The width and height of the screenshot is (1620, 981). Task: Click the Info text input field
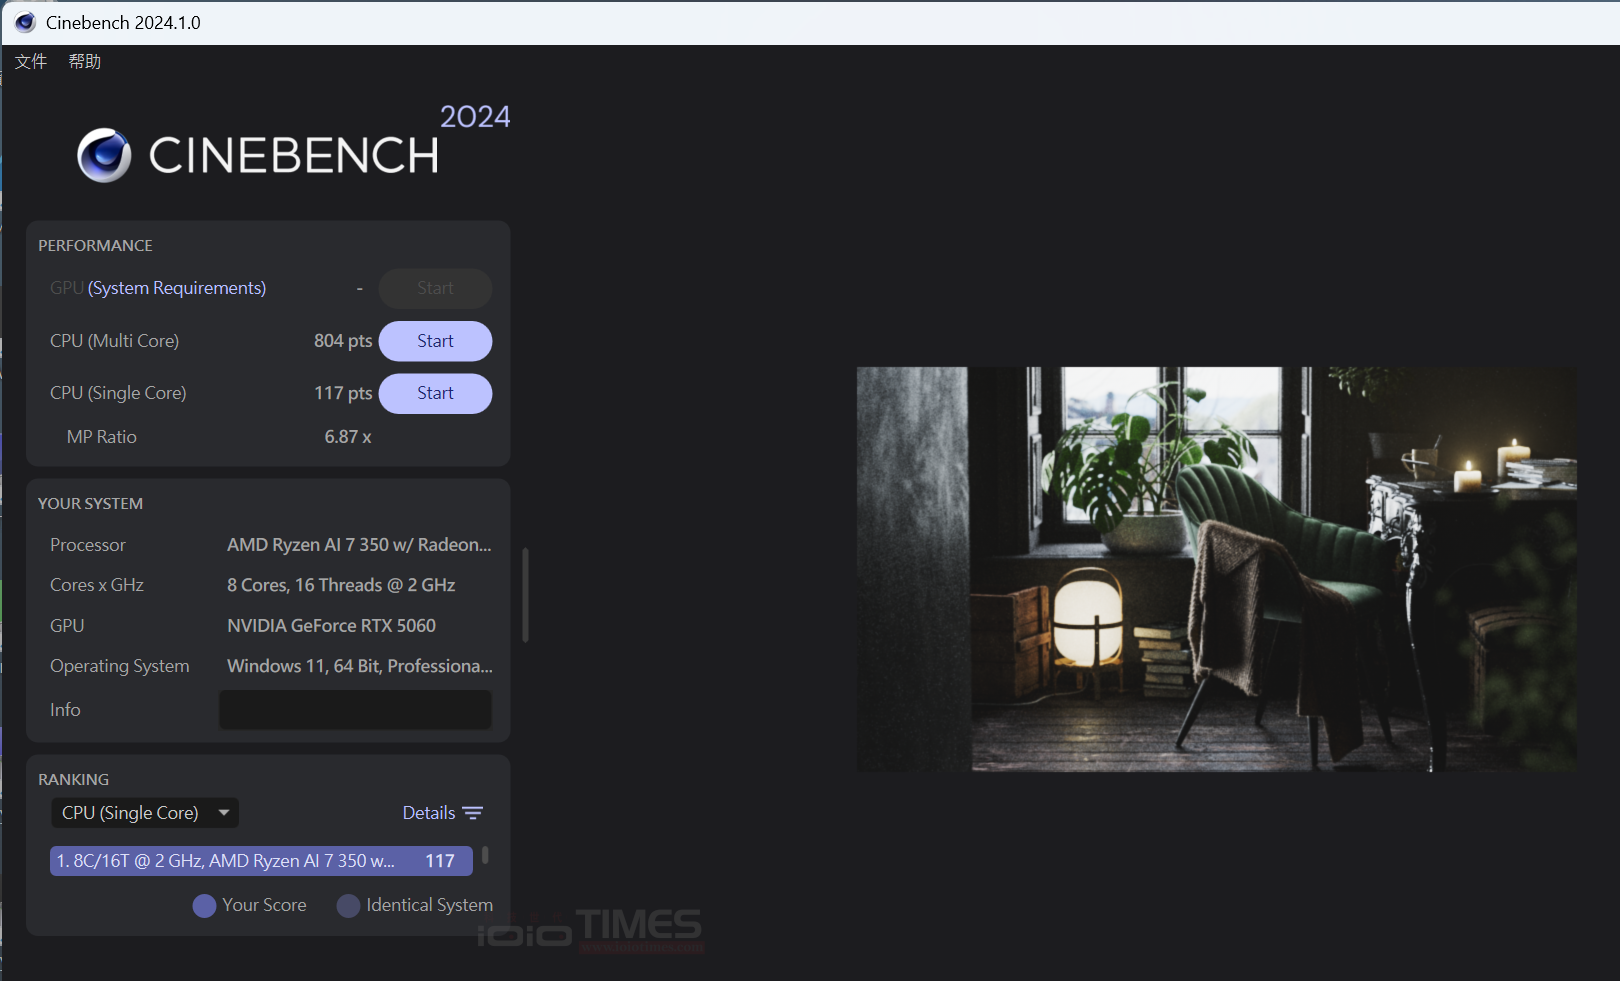pos(355,710)
